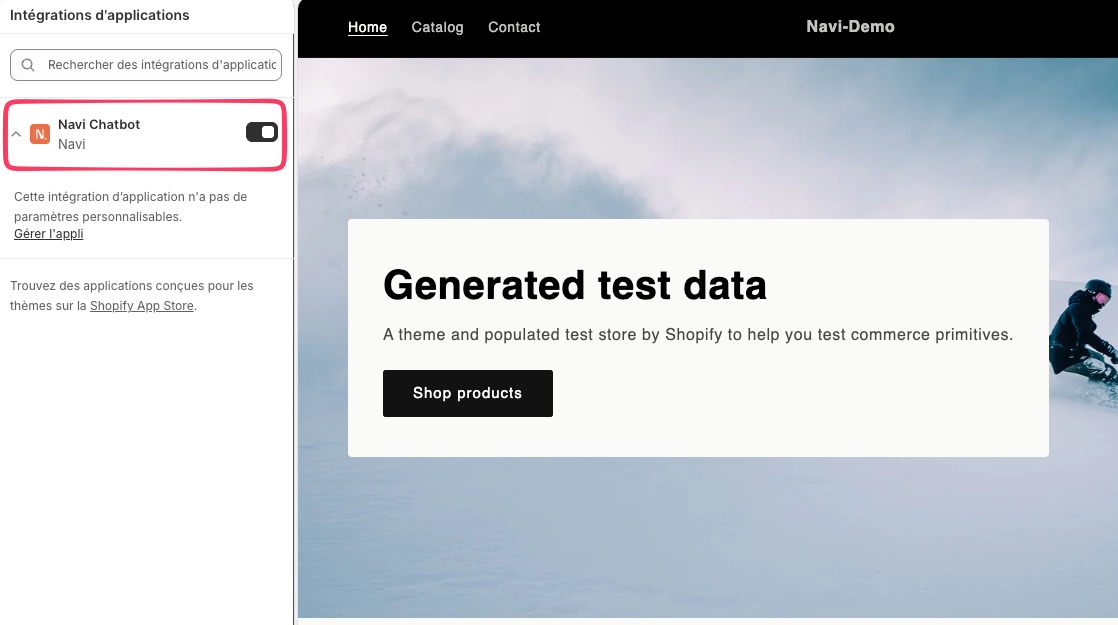The width and height of the screenshot is (1118, 625).
Task: Open the Gérer l'appli link
Action: (48, 234)
